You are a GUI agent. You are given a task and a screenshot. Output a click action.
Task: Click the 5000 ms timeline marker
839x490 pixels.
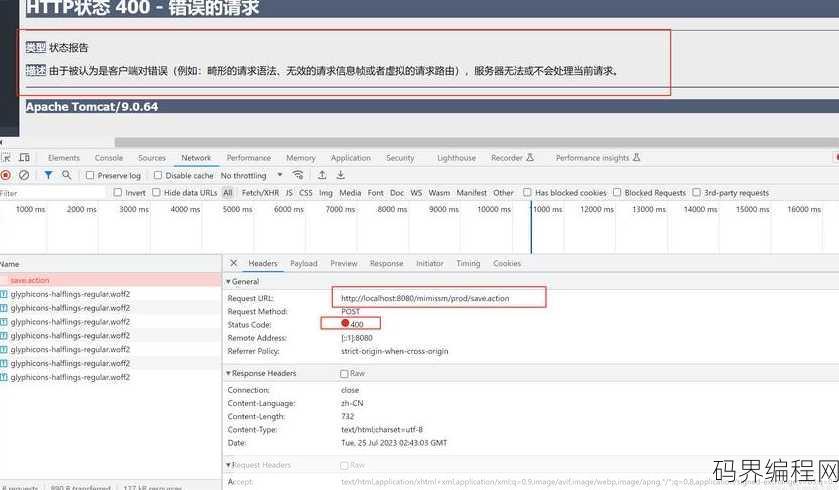pyautogui.click(x=237, y=209)
